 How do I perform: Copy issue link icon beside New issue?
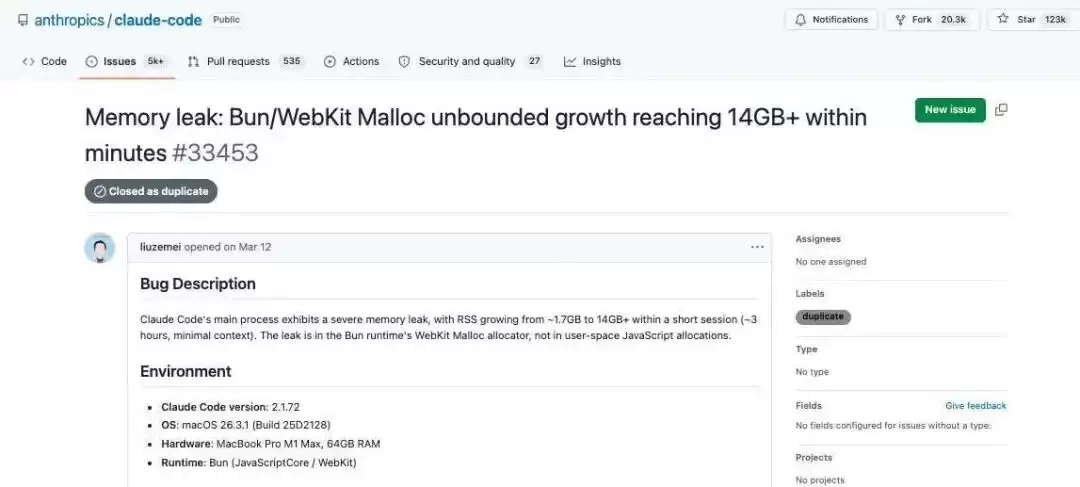click(1001, 110)
